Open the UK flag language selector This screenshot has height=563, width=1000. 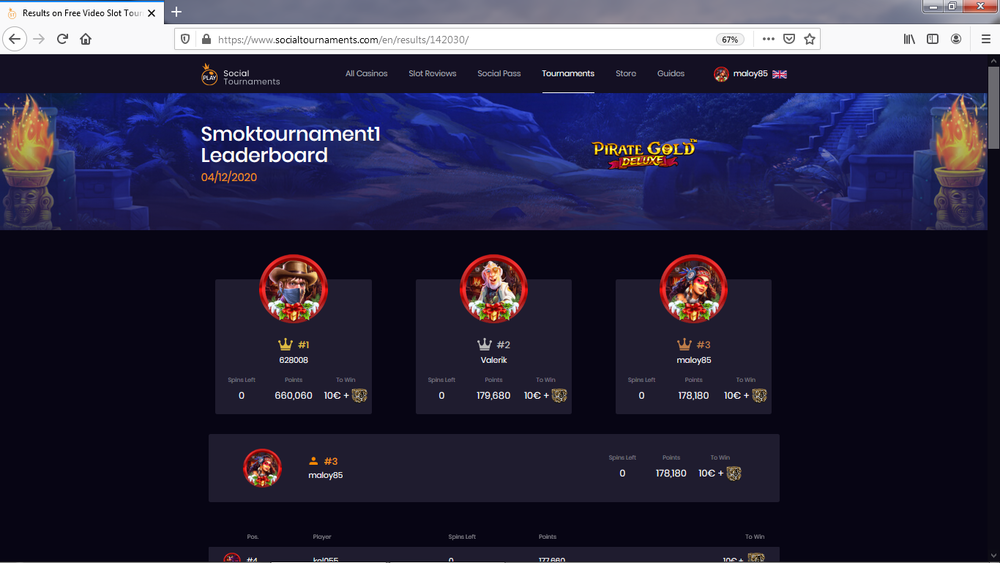point(779,74)
